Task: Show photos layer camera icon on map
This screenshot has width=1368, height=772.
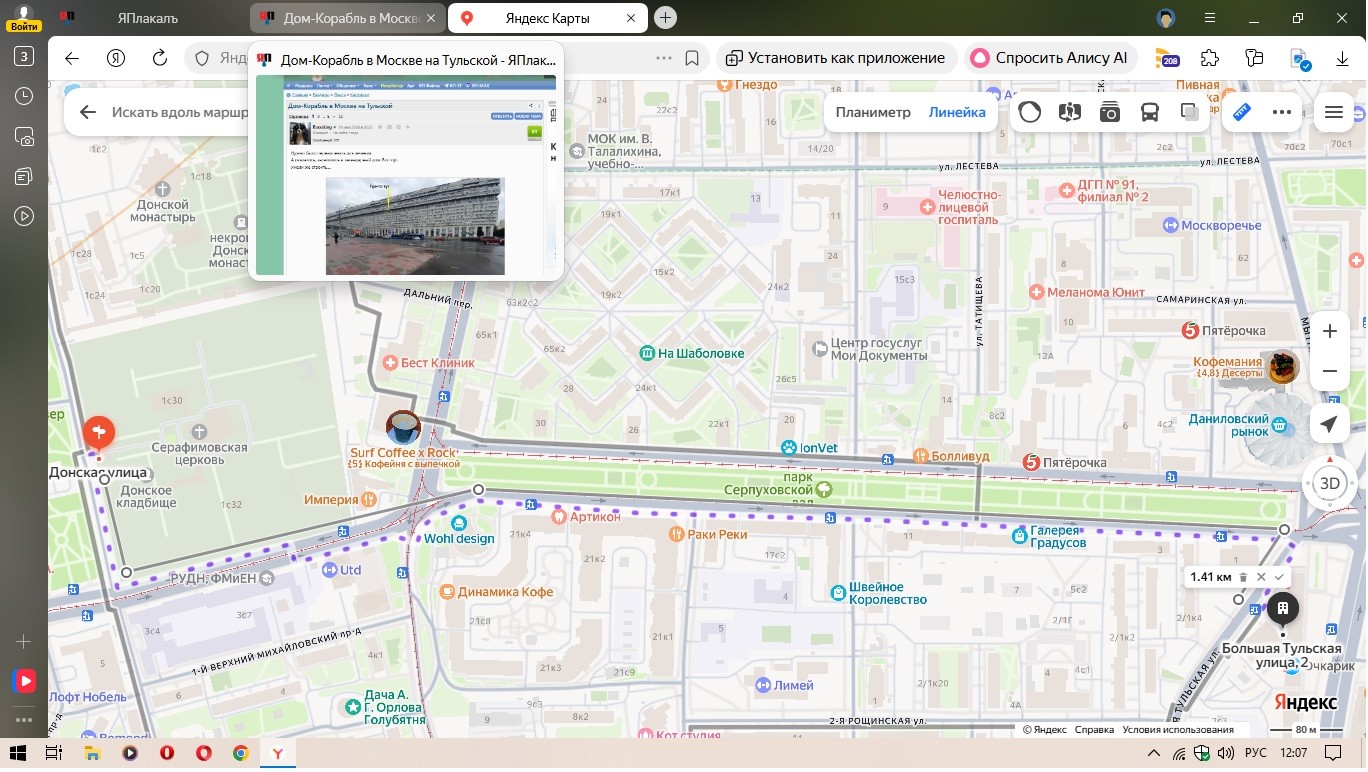Action: pos(1110,112)
